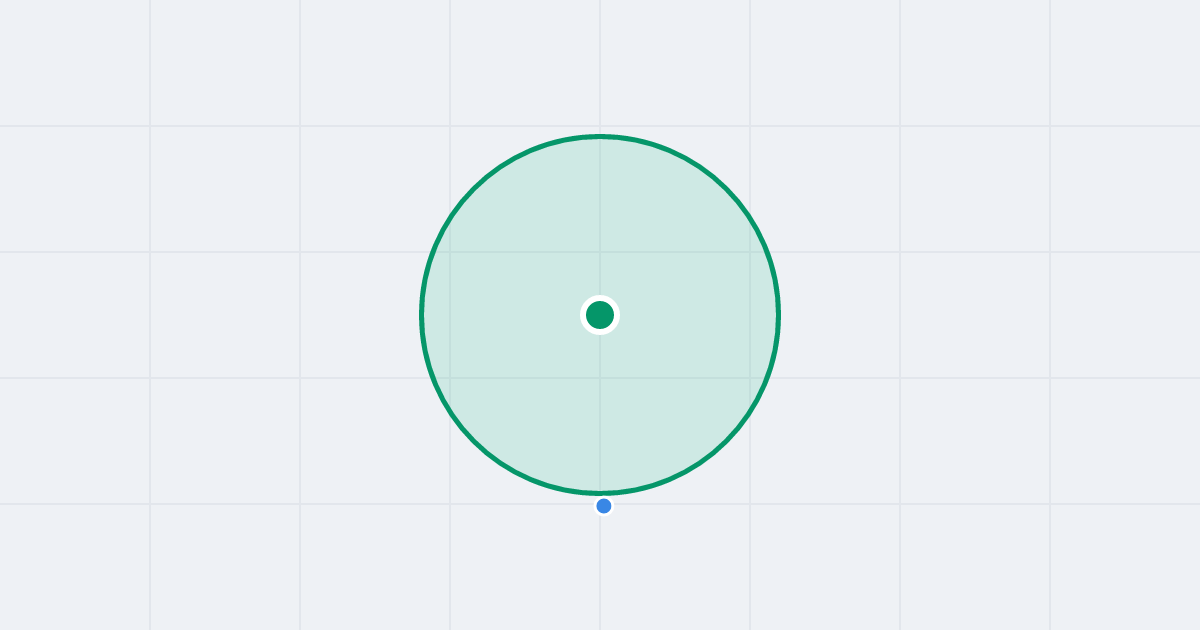Select the green center point of the circle
The width and height of the screenshot is (1200, 630).
600,315
